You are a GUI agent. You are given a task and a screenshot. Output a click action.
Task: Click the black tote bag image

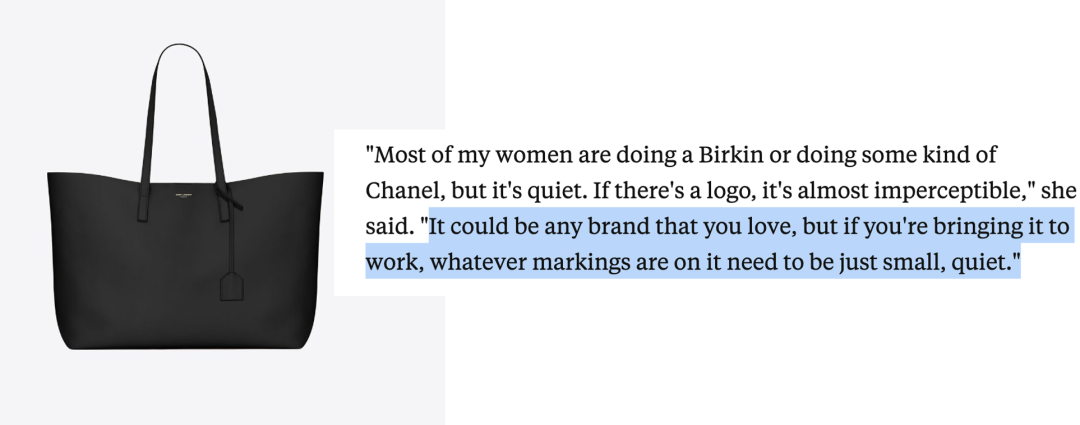(x=185, y=197)
